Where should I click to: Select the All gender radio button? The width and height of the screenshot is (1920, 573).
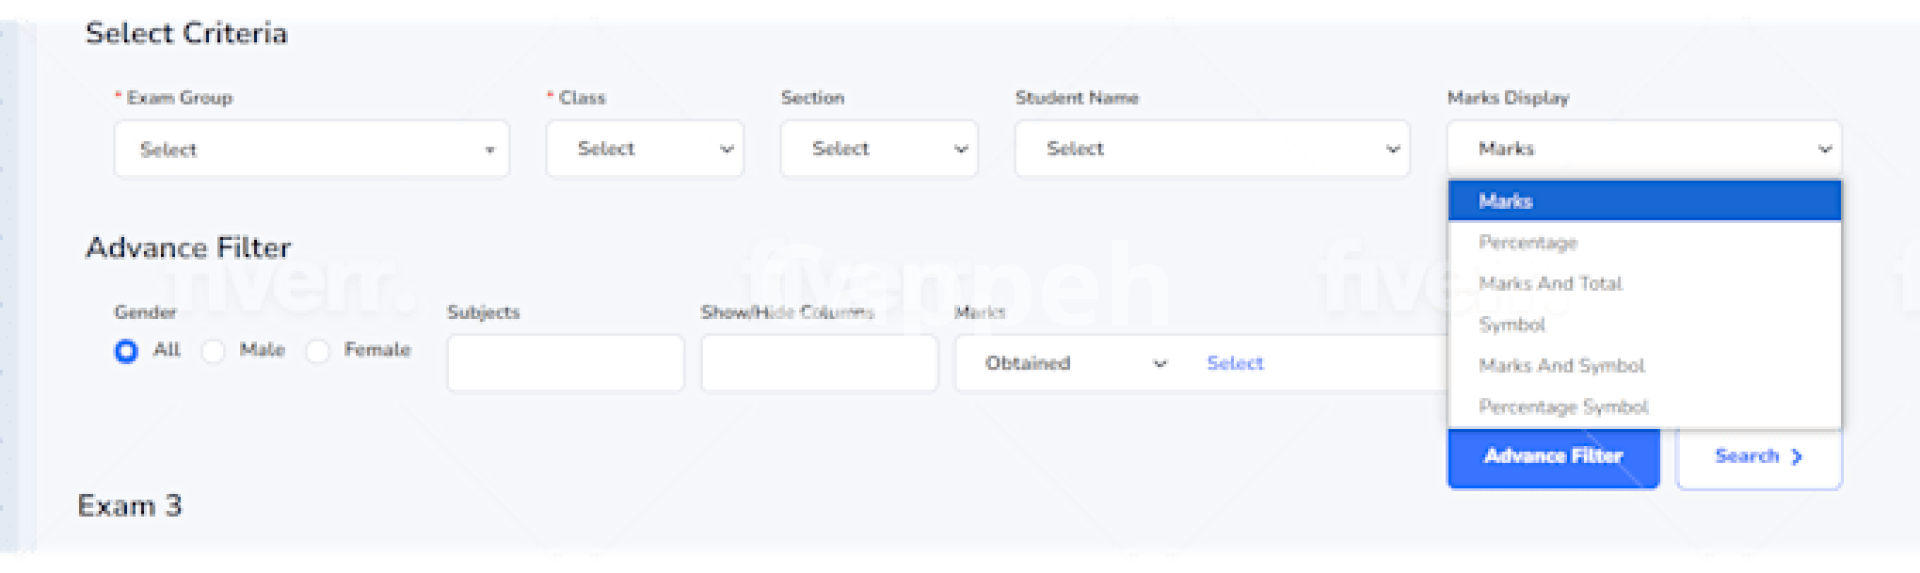click(x=126, y=351)
